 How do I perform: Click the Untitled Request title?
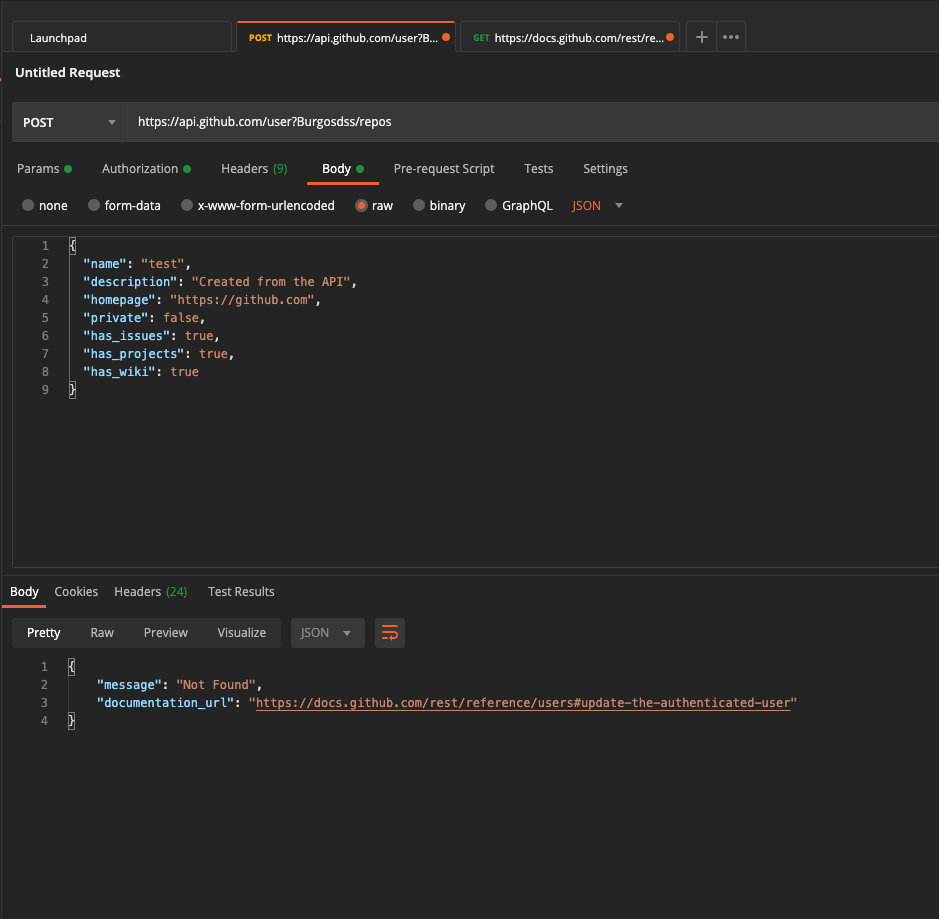[68, 72]
